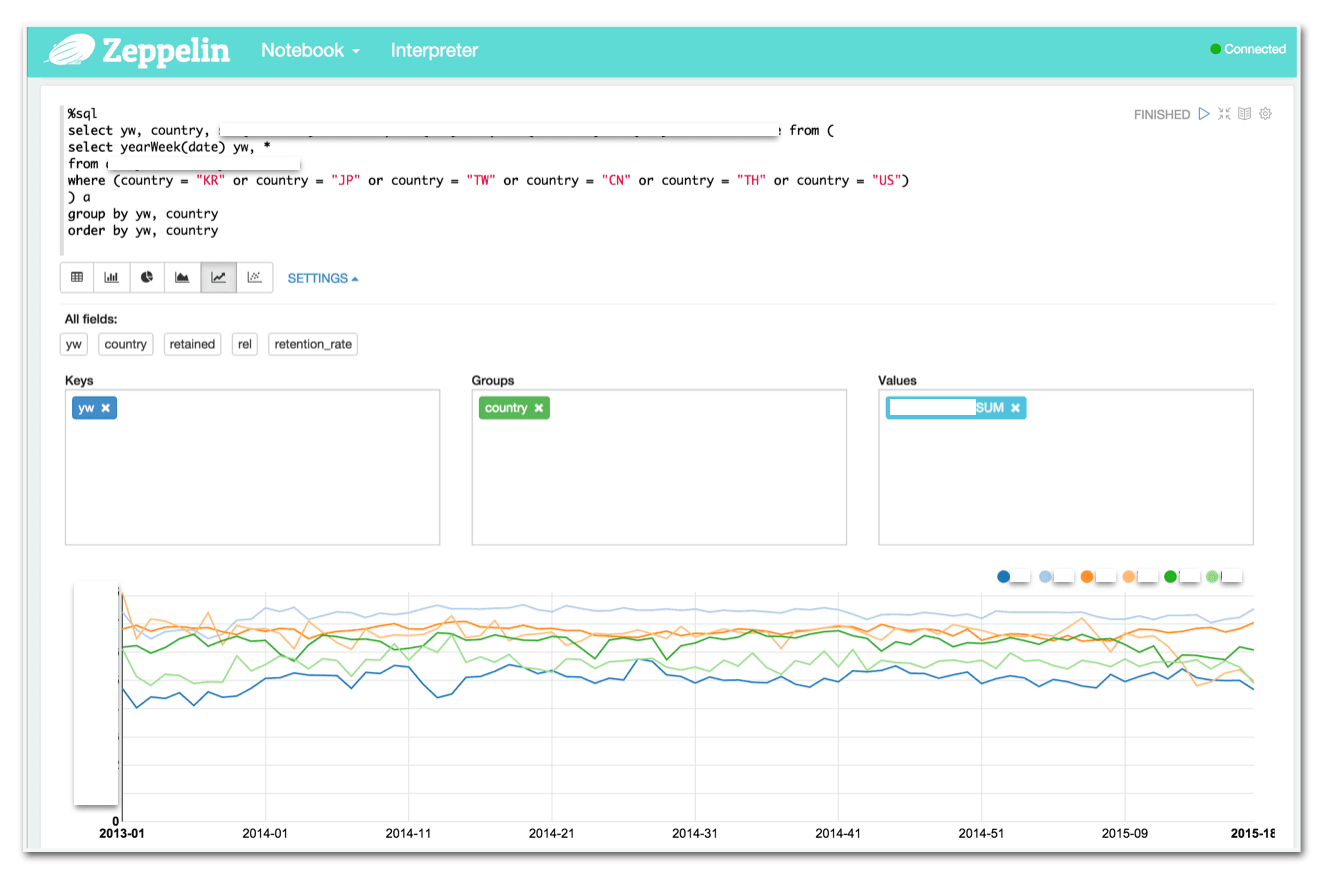Select the pie chart visualization icon
The height and width of the screenshot is (896, 1328).
(146, 277)
